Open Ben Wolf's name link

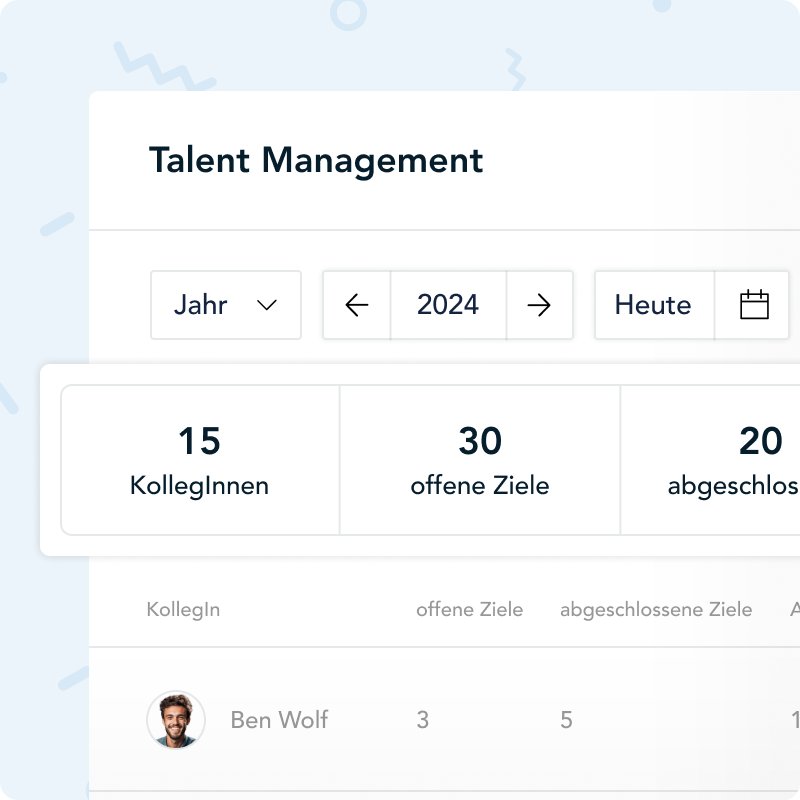tap(279, 720)
